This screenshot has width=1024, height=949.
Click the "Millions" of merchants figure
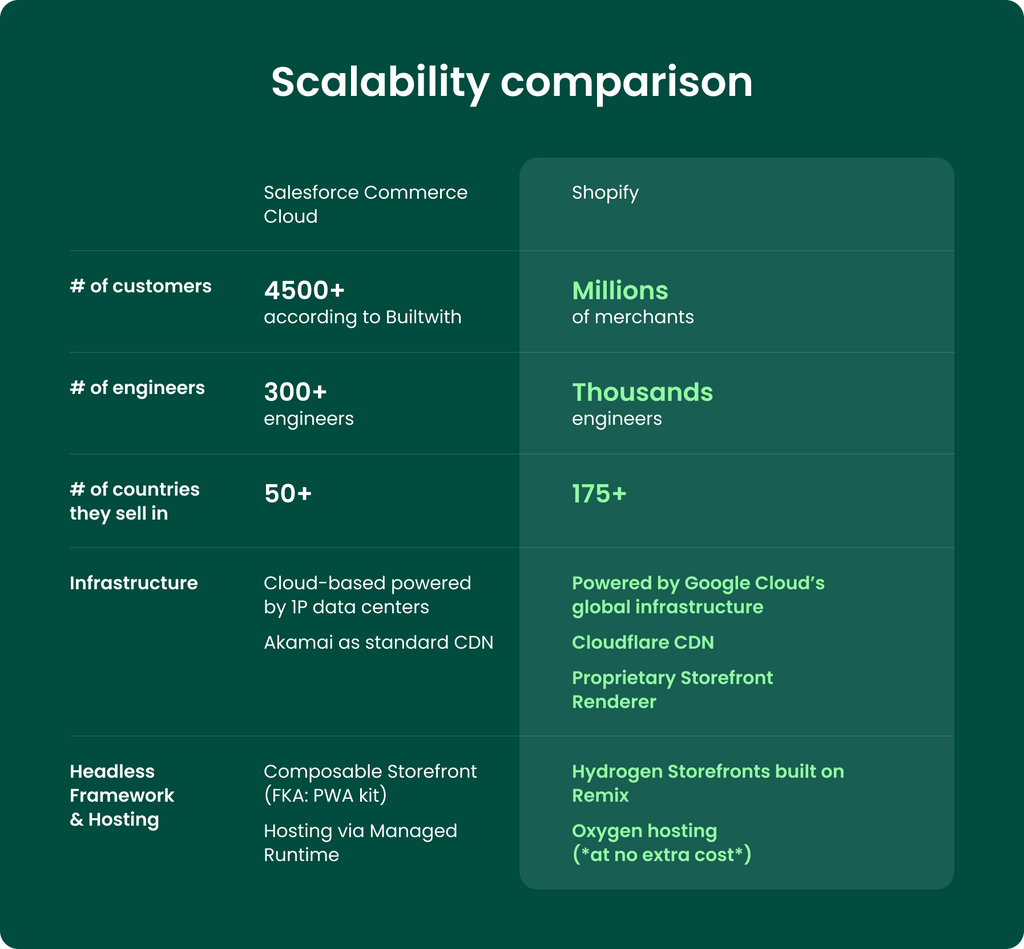pyautogui.click(x=620, y=291)
